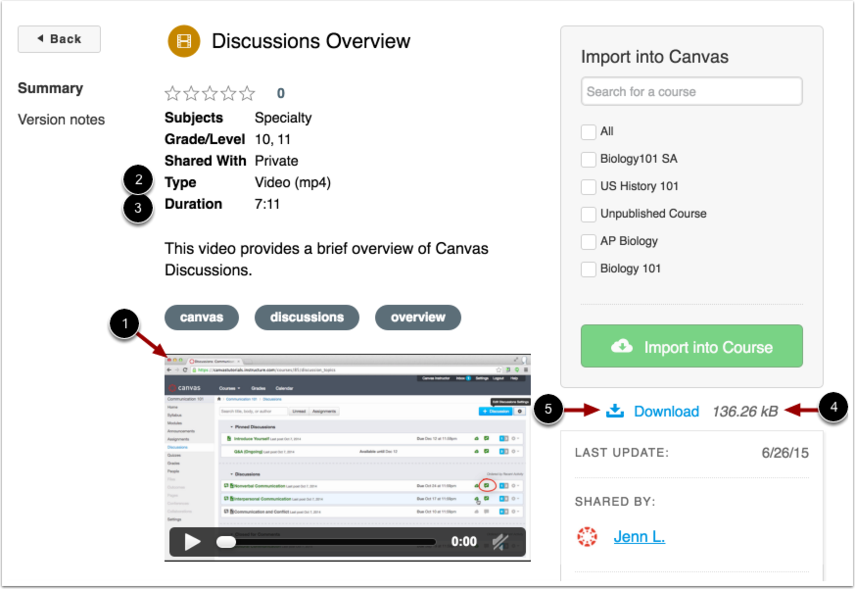Click the Import into Canvas heading
The image size is (855, 589).
click(x=654, y=57)
